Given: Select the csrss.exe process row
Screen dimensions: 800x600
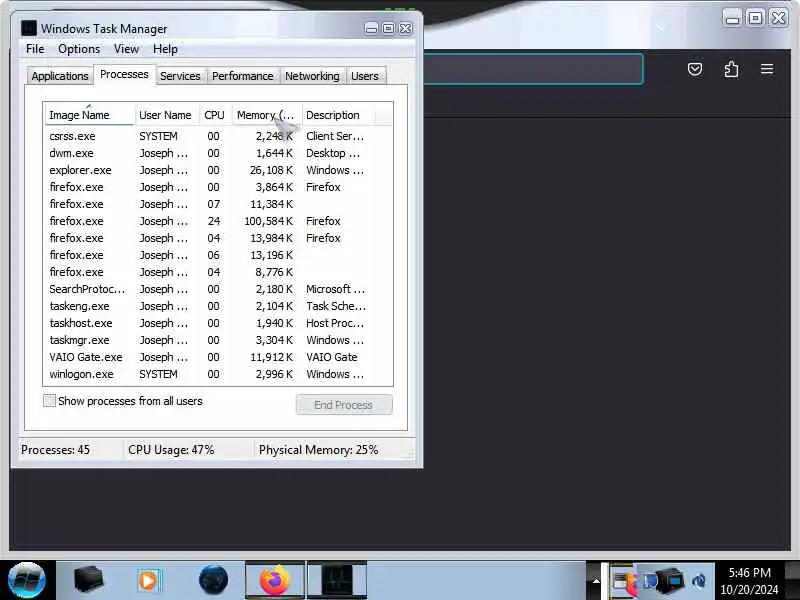Looking at the screenshot, I should 218,136.
